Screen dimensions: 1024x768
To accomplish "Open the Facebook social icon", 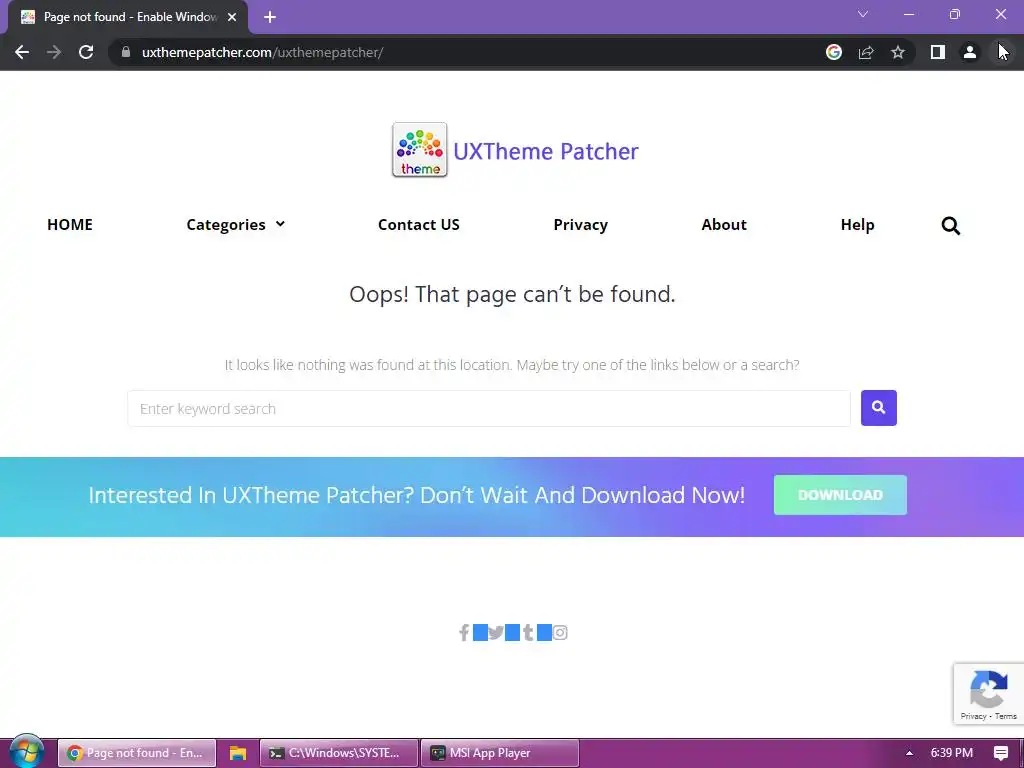I will 464,632.
